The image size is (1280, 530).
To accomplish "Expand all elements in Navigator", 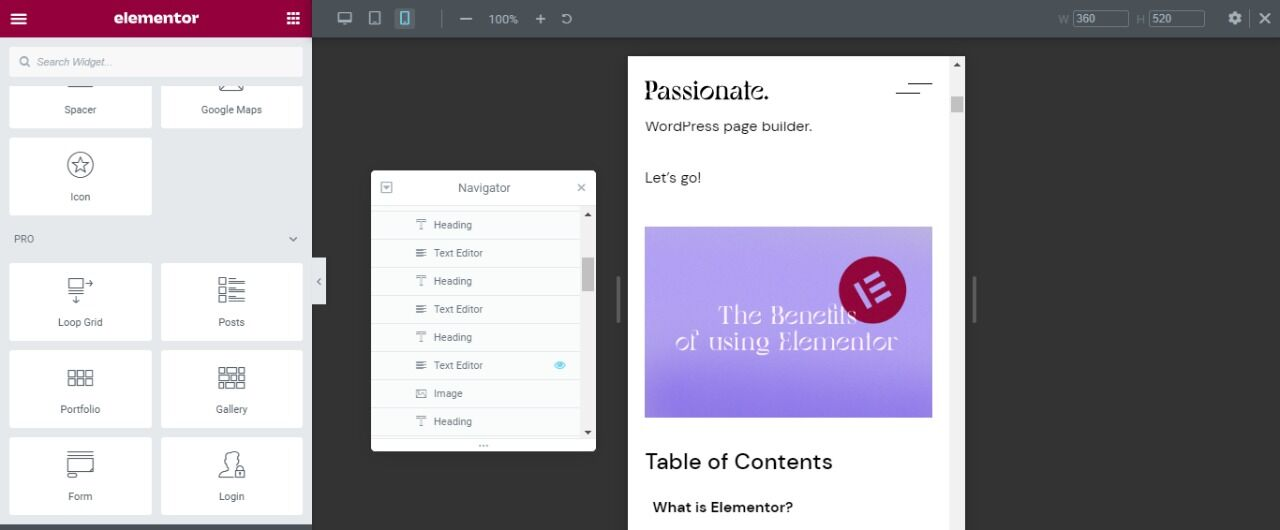I will coord(387,188).
